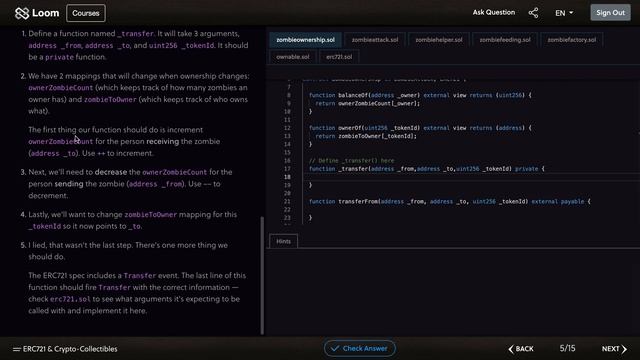Click the balanceOf function declaration line
The height and width of the screenshot is (360, 640).
pyautogui.click(x=420, y=95)
